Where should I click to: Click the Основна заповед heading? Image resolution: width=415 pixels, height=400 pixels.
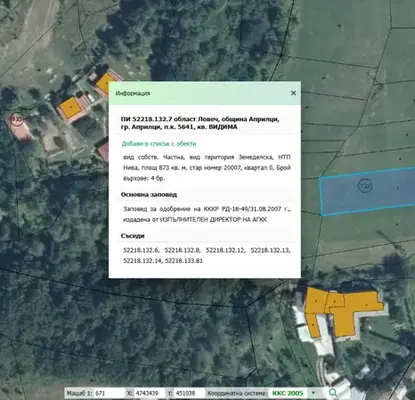149,195
